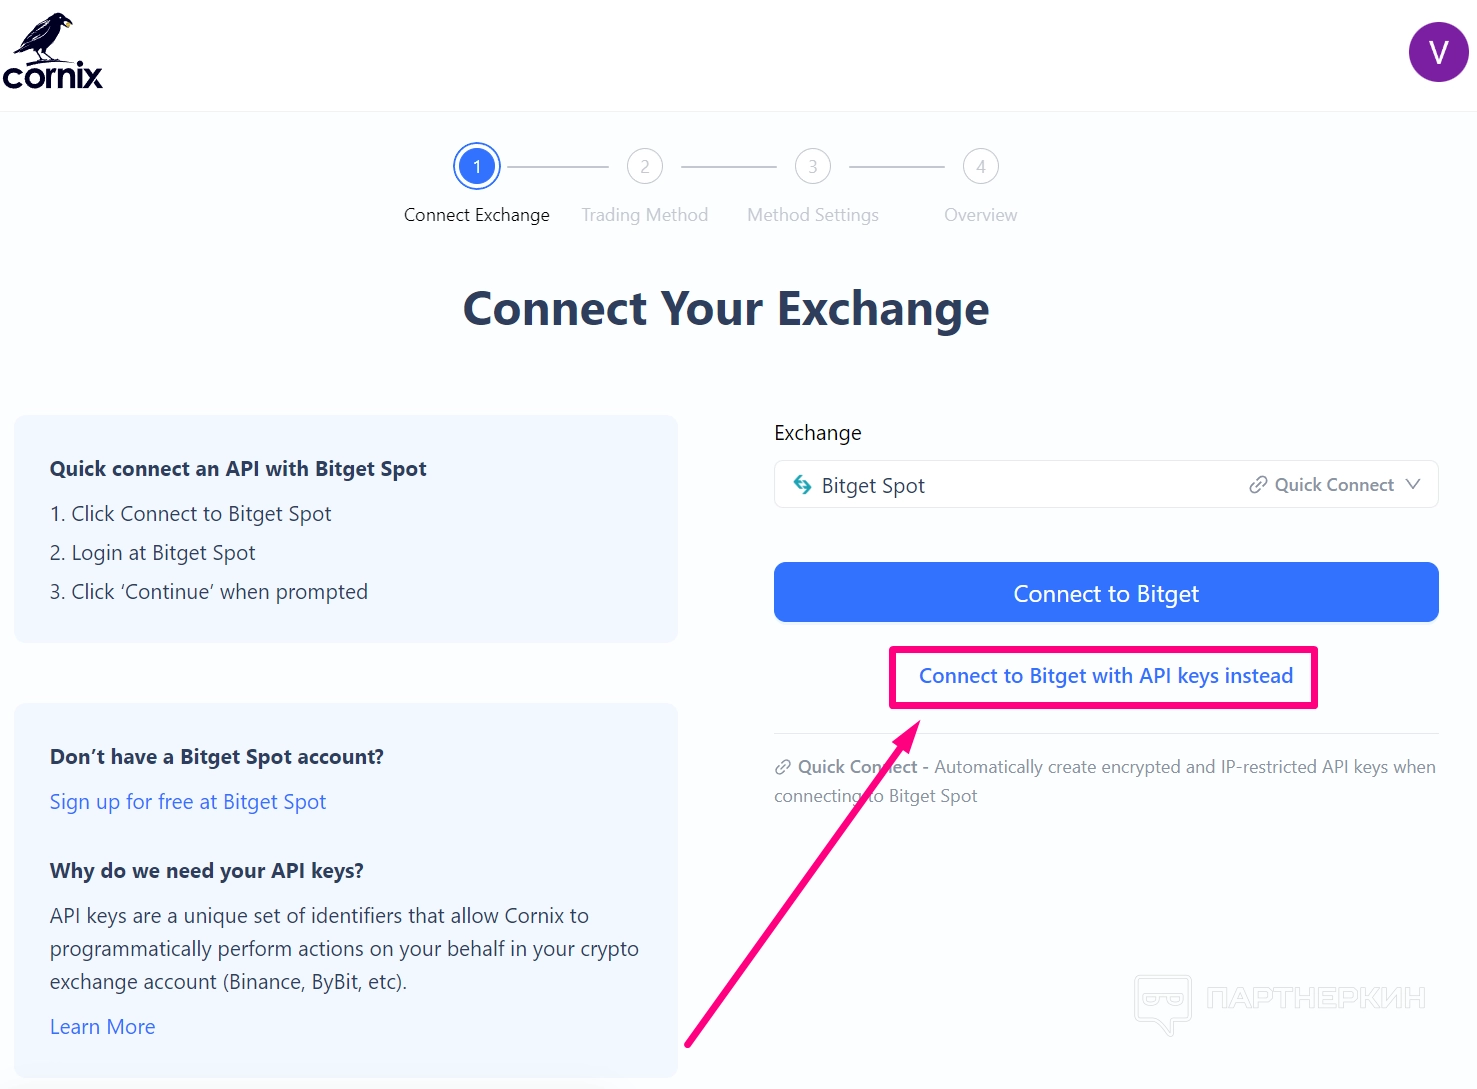1477x1089 pixels.
Task: Open the Bitget Spot exchange selector
Action: coord(1000,485)
